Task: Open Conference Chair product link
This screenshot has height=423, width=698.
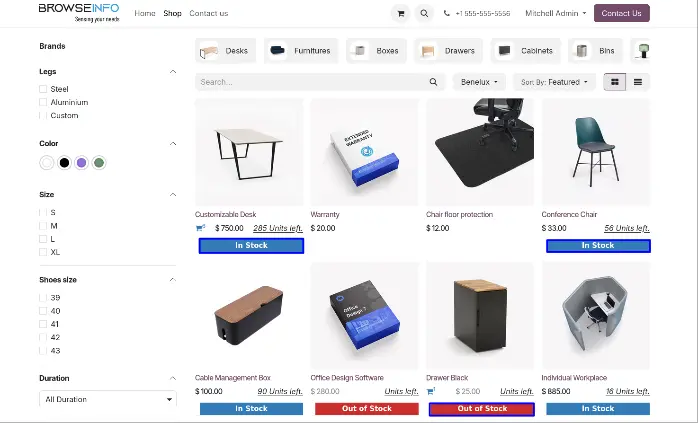Action: [569, 215]
